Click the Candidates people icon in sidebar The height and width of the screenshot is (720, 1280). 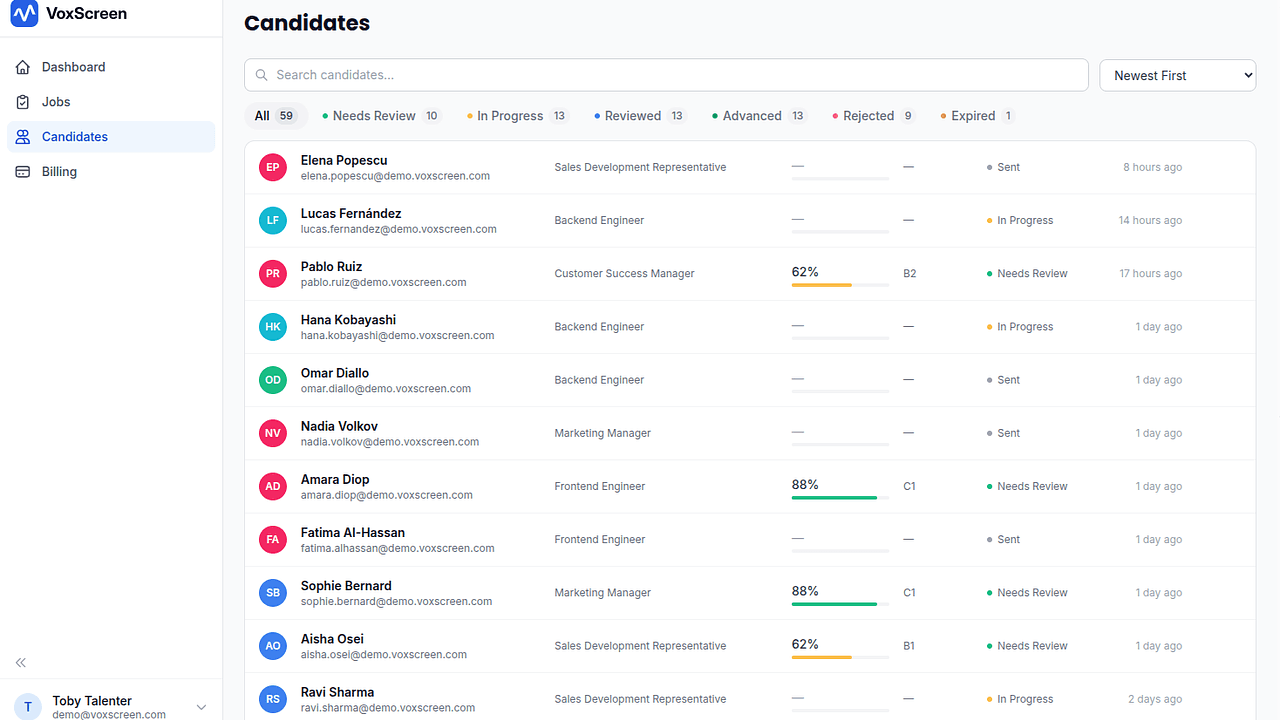pos(23,137)
